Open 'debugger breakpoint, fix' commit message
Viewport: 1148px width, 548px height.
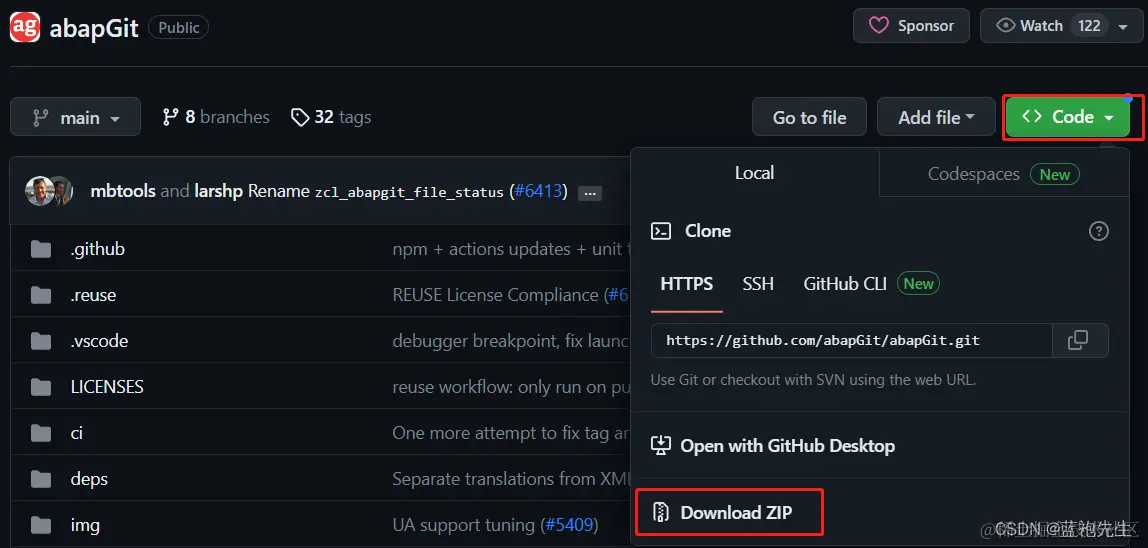tap(510, 341)
